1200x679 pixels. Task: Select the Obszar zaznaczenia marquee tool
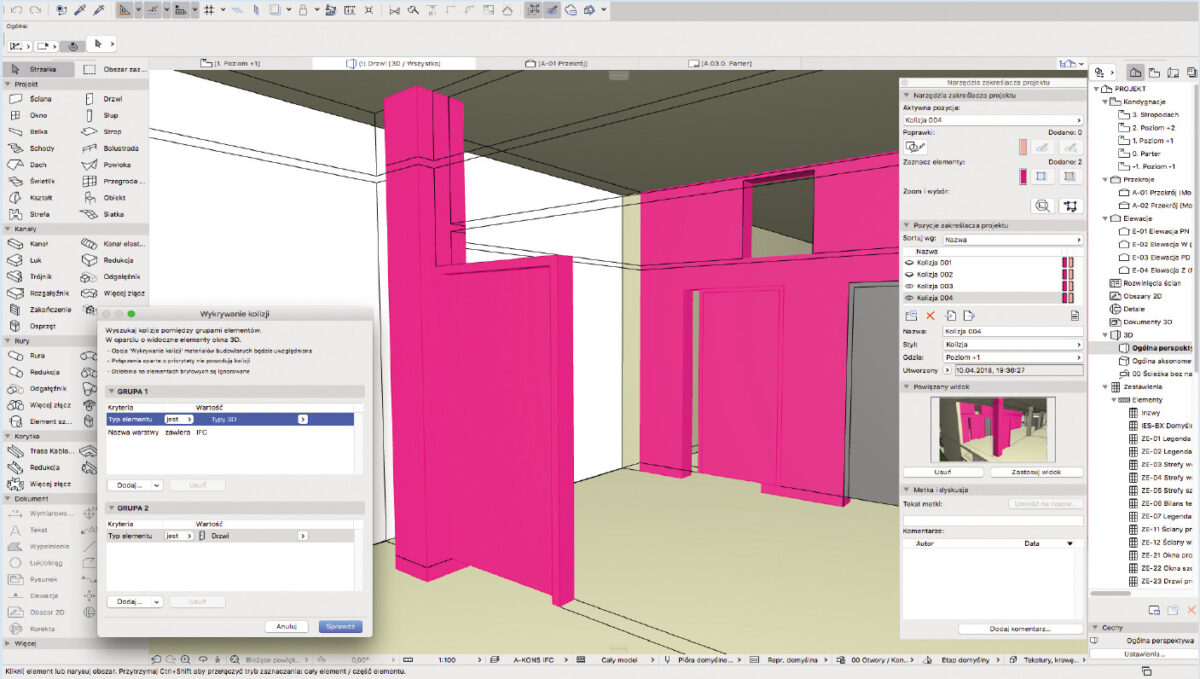(x=113, y=69)
